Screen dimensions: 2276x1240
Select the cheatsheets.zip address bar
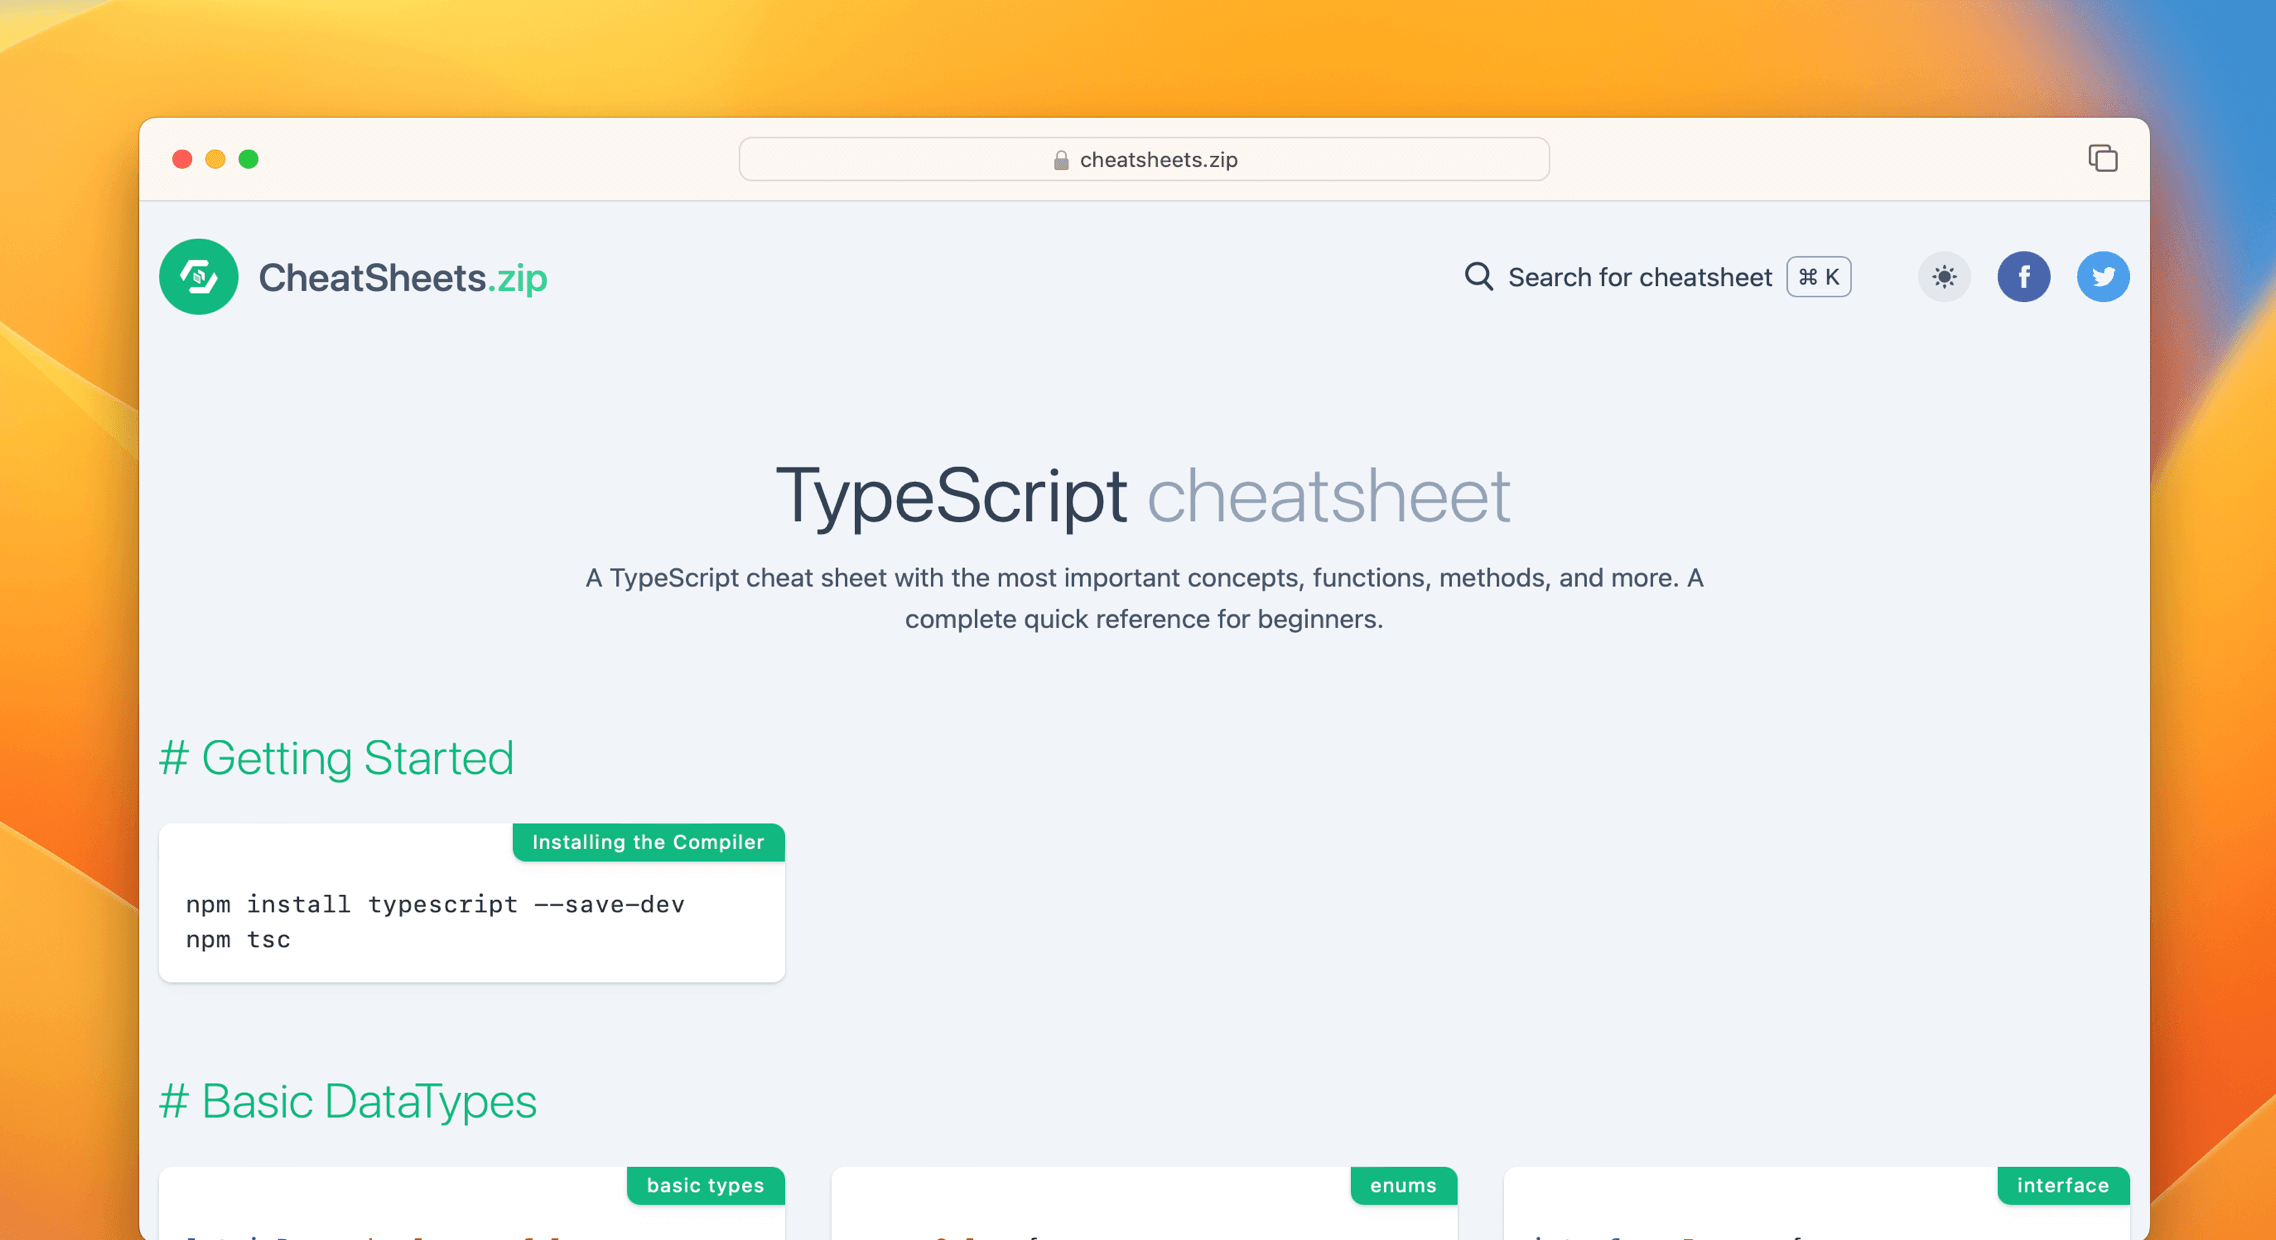(x=1143, y=159)
